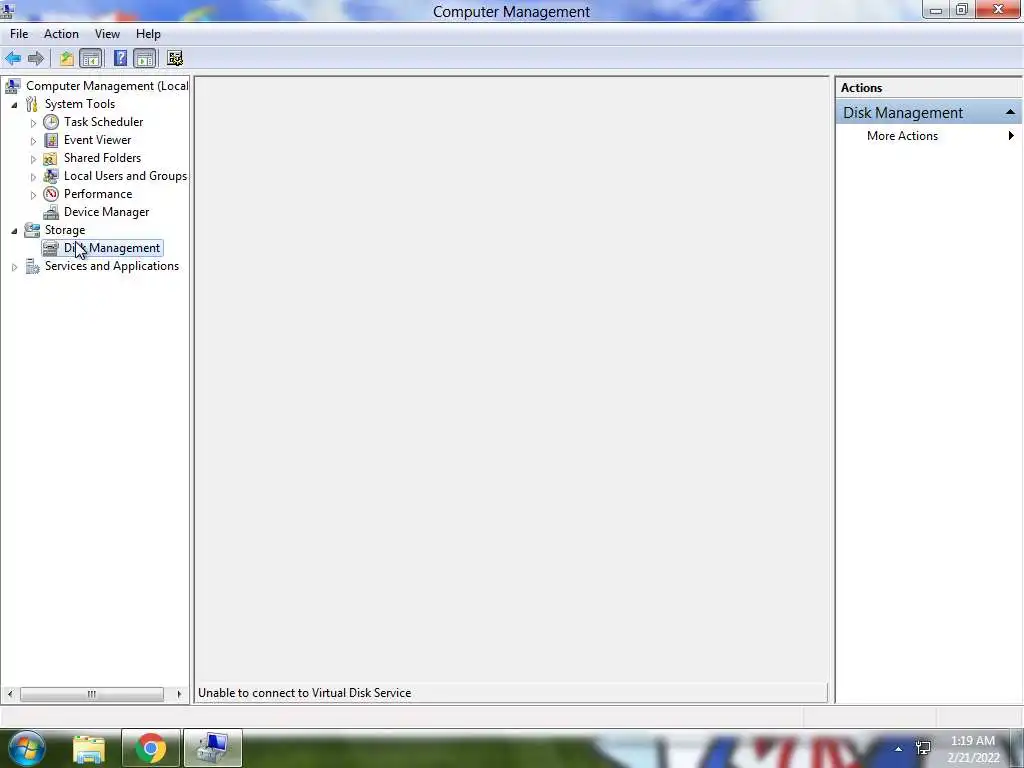The width and height of the screenshot is (1024, 768).
Task: Select Storage label in tree
Action: [65, 230]
